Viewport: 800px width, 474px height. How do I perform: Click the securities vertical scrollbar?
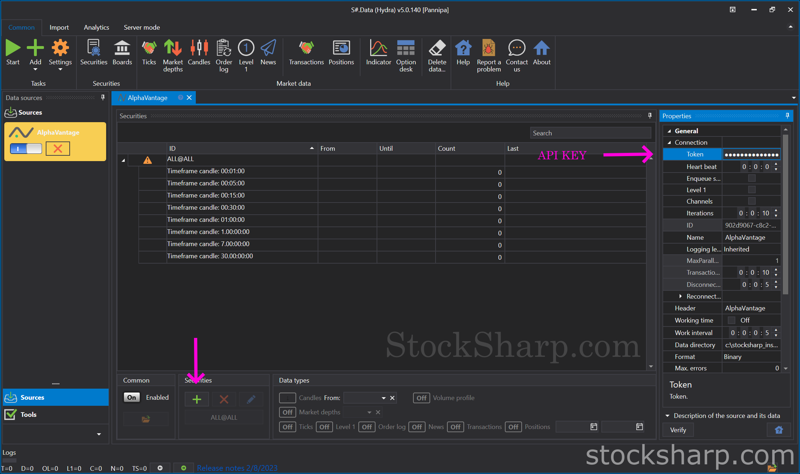[x=651, y=250]
